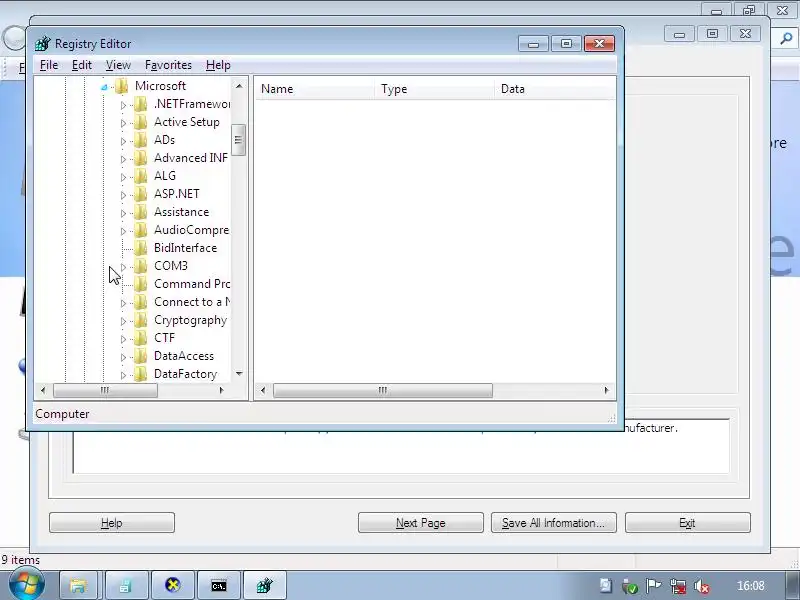Image resolution: width=800 pixels, height=600 pixels.
Task: Expand the DataAccess key
Action: click(123, 357)
